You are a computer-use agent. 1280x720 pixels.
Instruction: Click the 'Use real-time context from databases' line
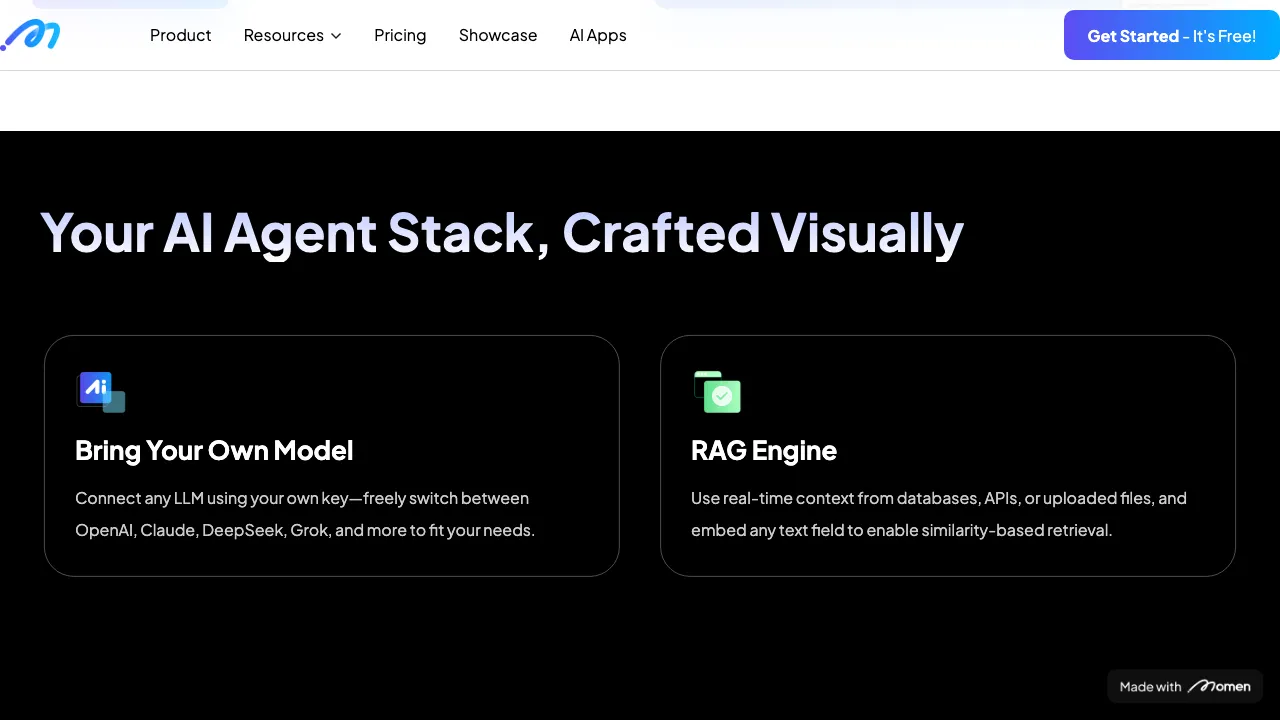[x=938, y=498]
